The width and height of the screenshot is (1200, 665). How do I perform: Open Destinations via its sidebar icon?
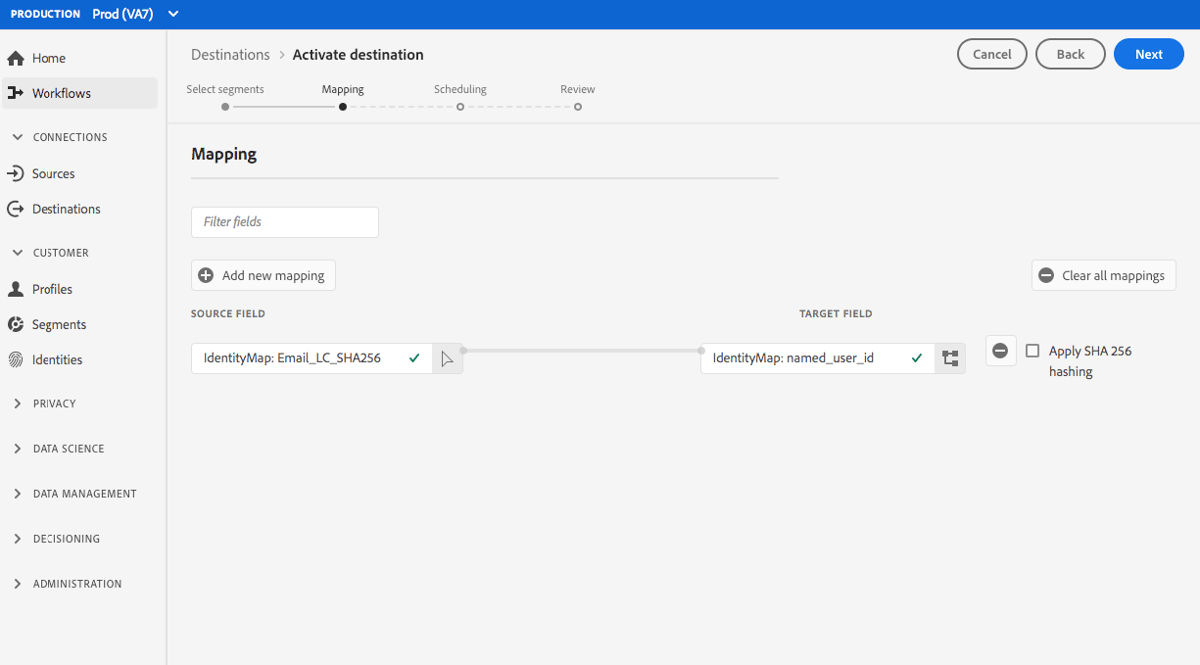pos(14,209)
